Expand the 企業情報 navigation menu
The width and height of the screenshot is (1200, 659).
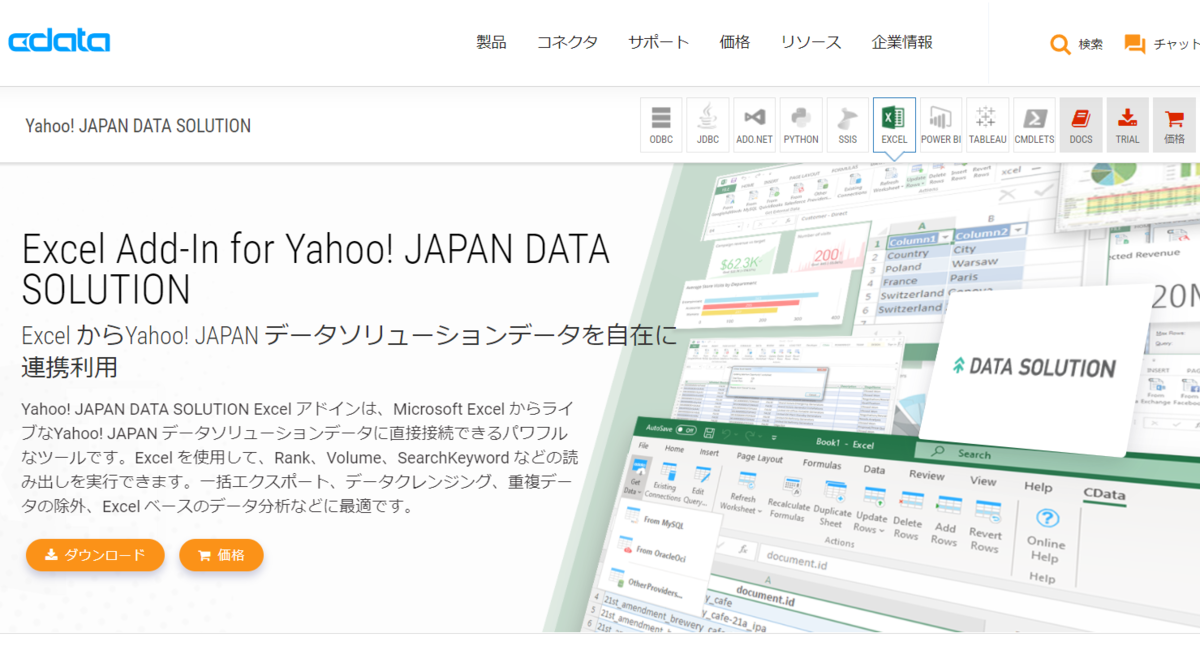coord(902,42)
